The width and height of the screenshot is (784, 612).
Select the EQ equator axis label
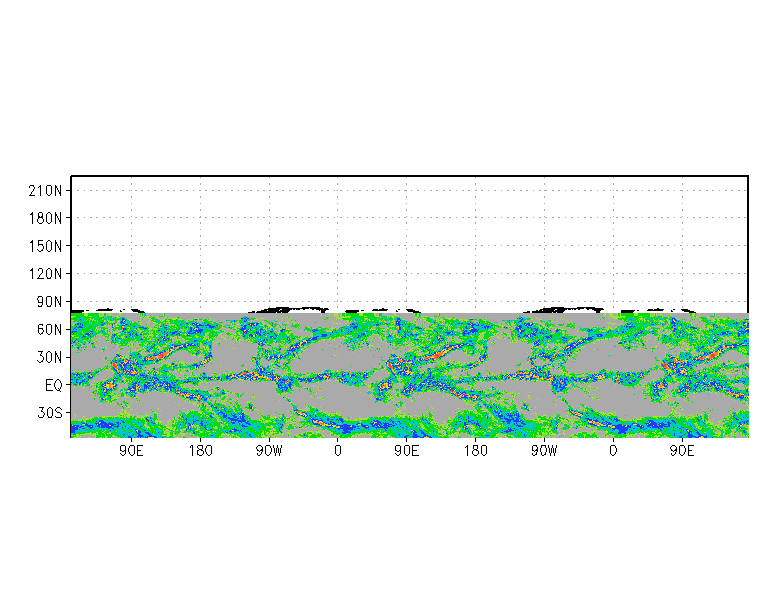[53, 385]
